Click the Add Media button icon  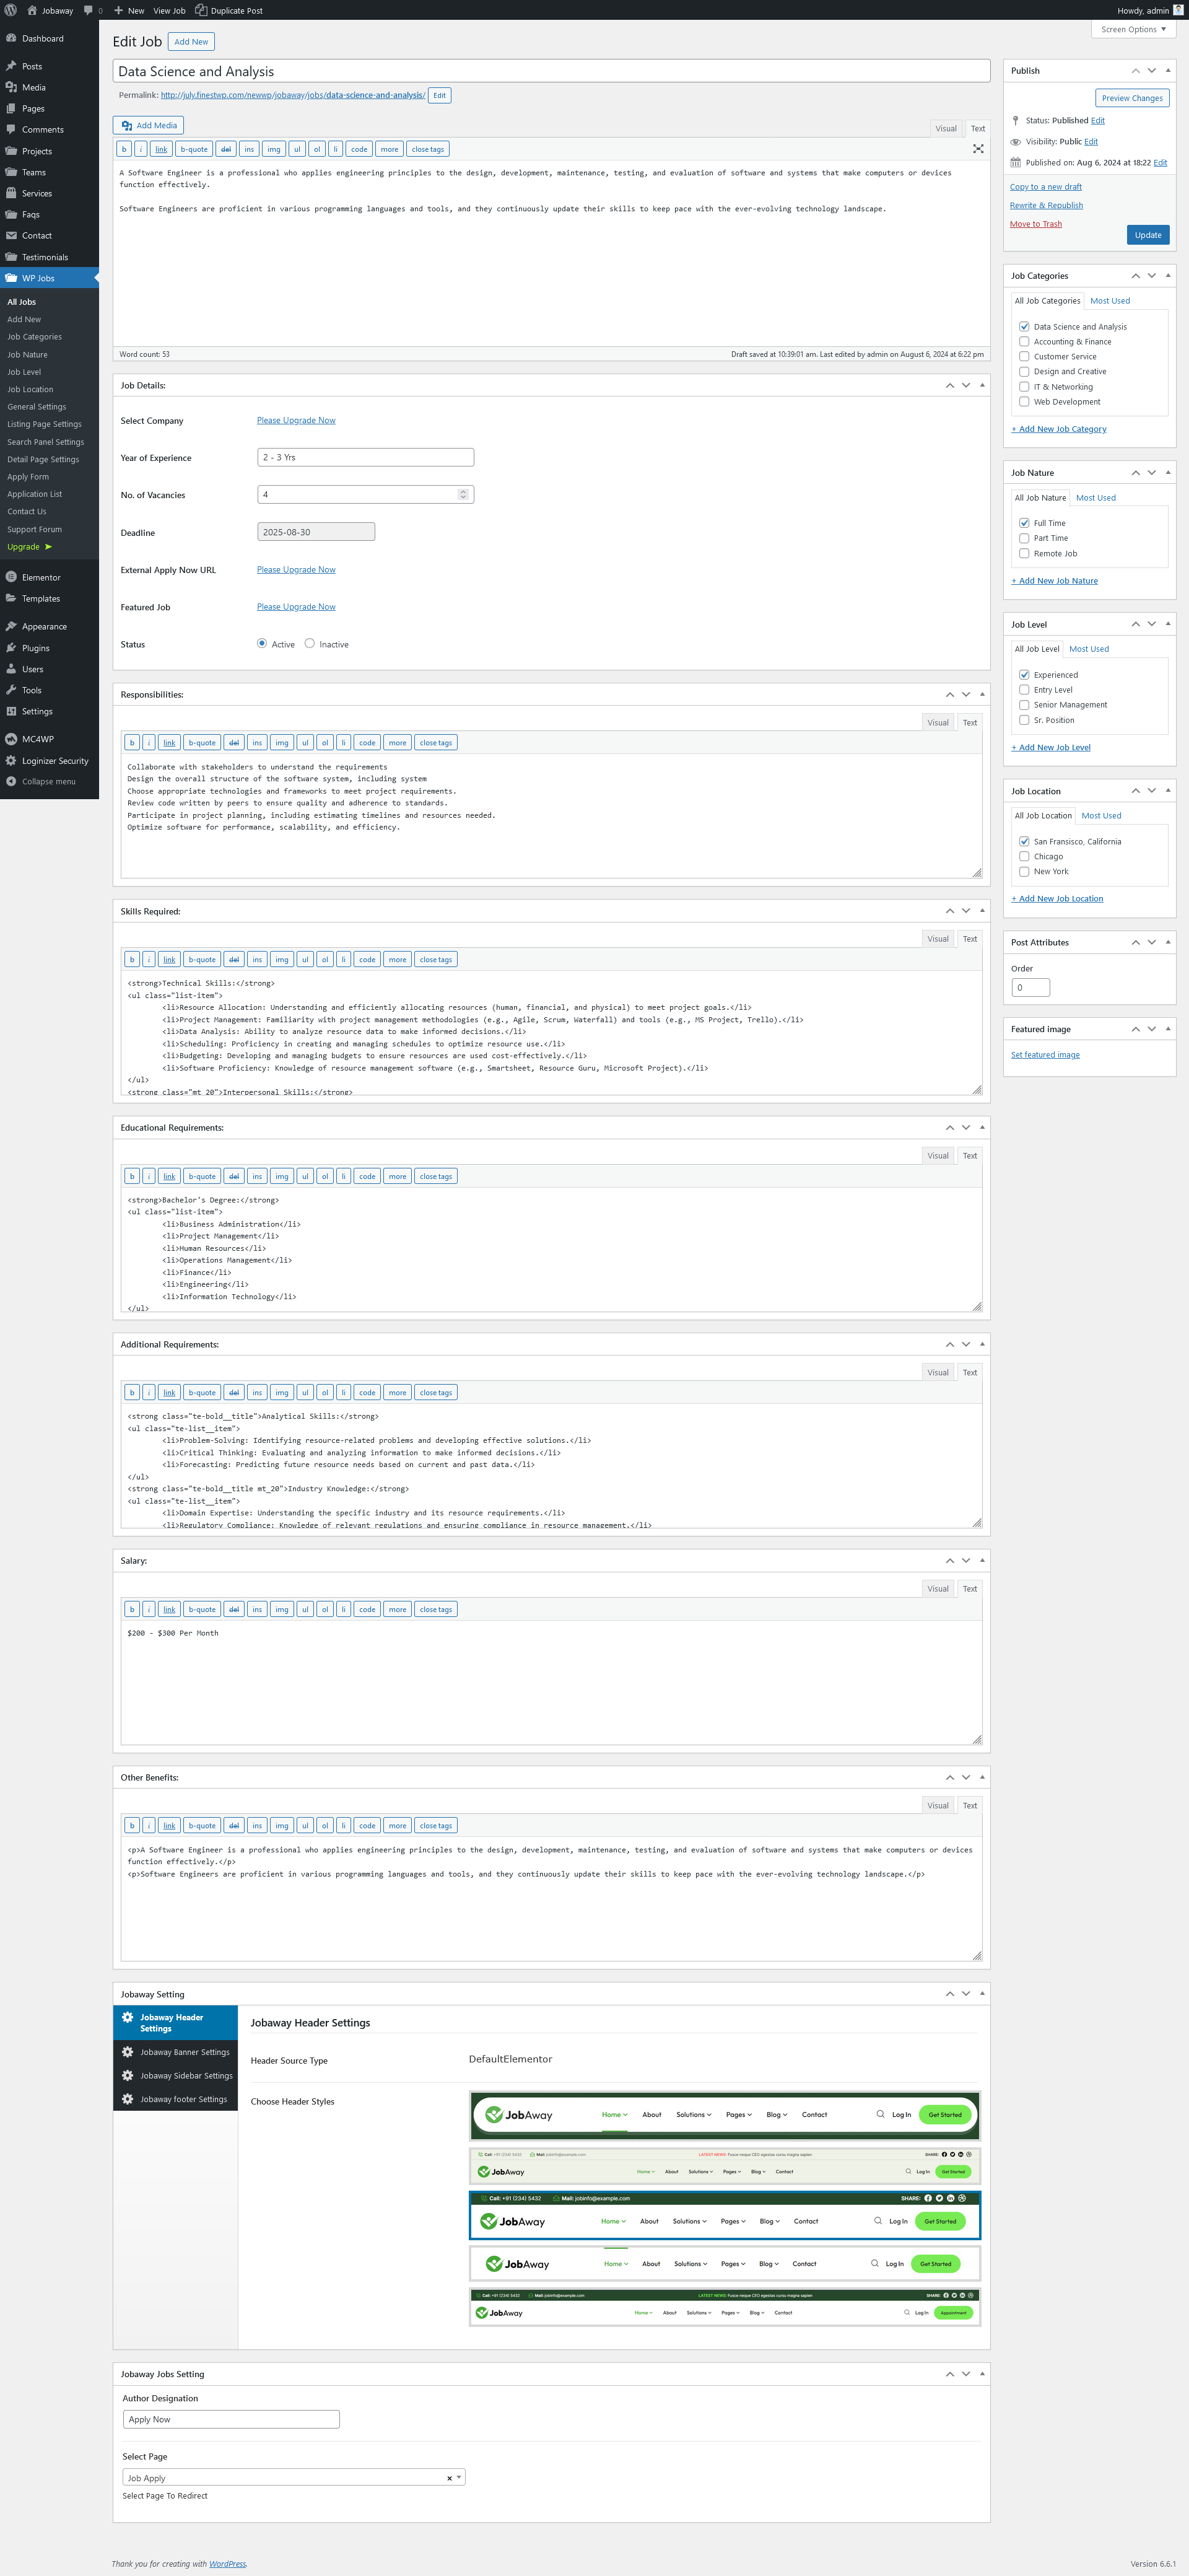click(x=127, y=126)
